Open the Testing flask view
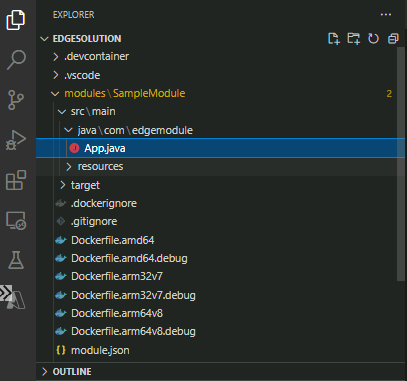The image size is (407, 381). point(16,260)
